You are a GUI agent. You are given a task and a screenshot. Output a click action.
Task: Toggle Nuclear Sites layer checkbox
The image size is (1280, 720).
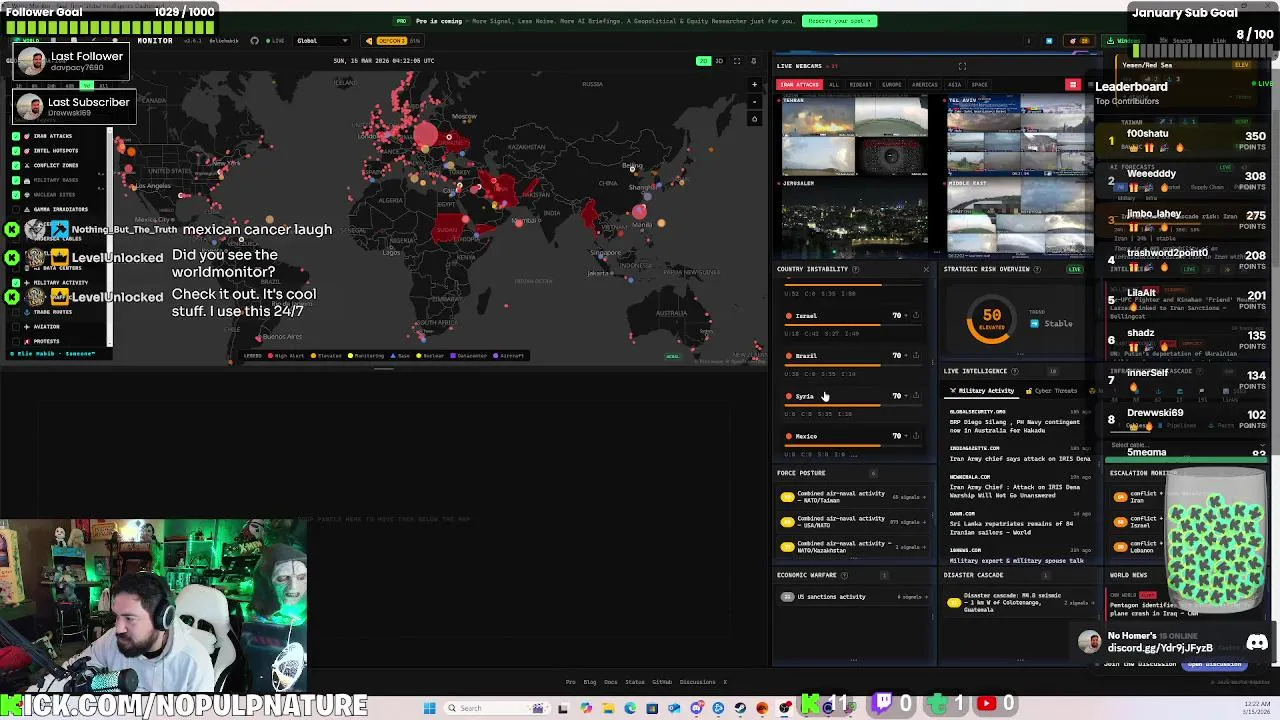pos(15,194)
